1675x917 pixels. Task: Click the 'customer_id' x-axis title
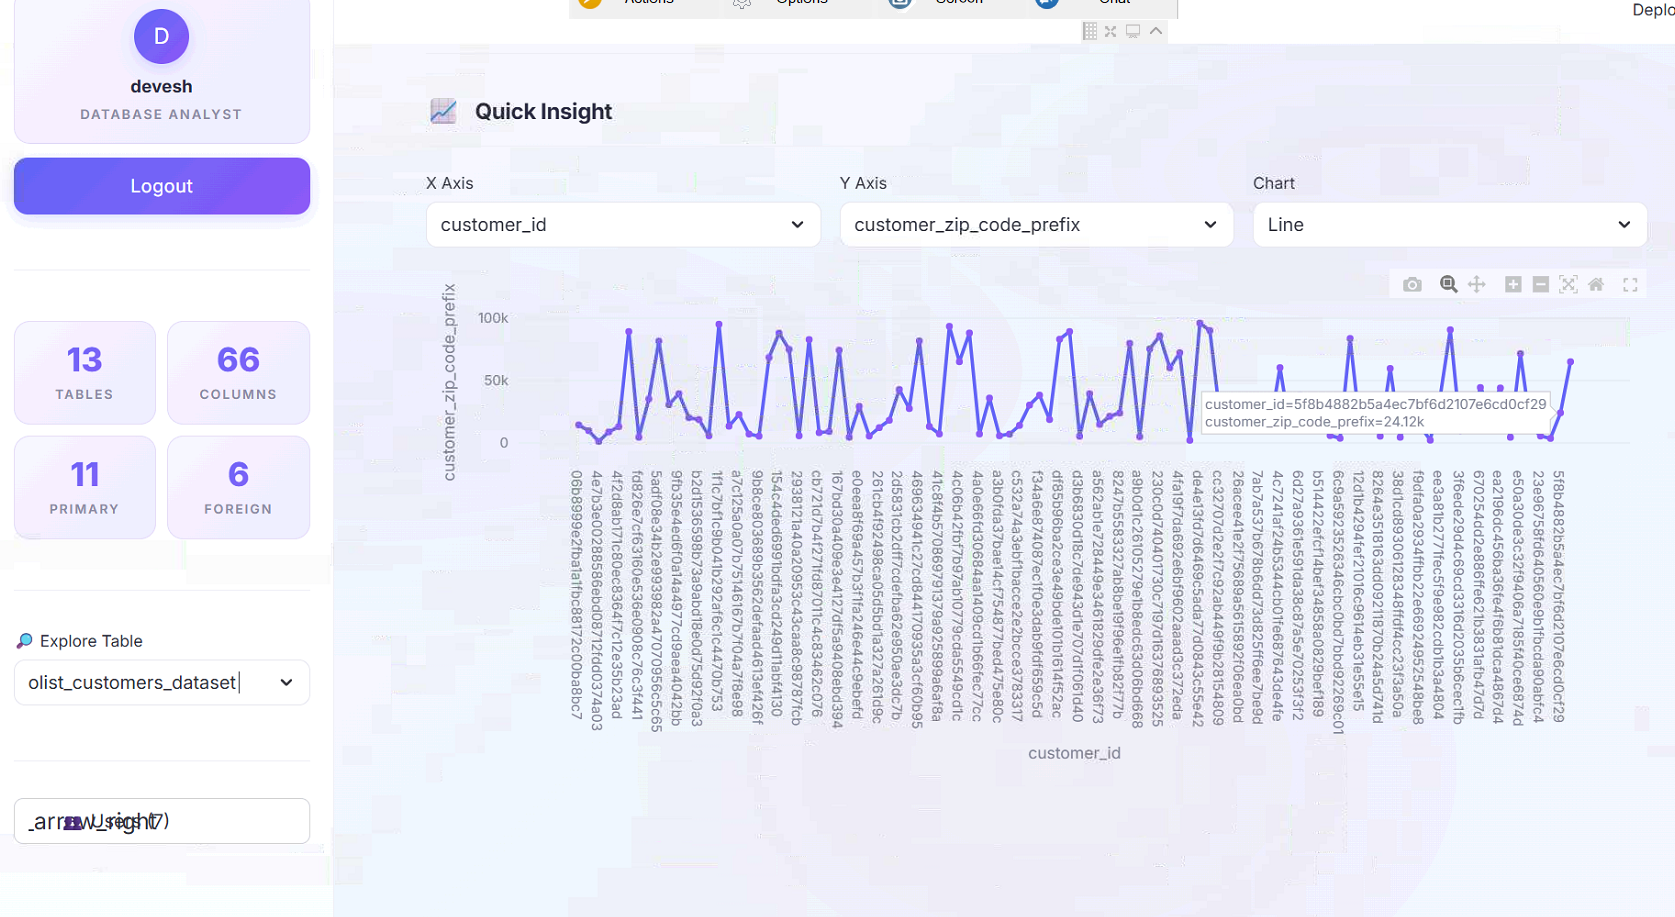pos(1074,753)
